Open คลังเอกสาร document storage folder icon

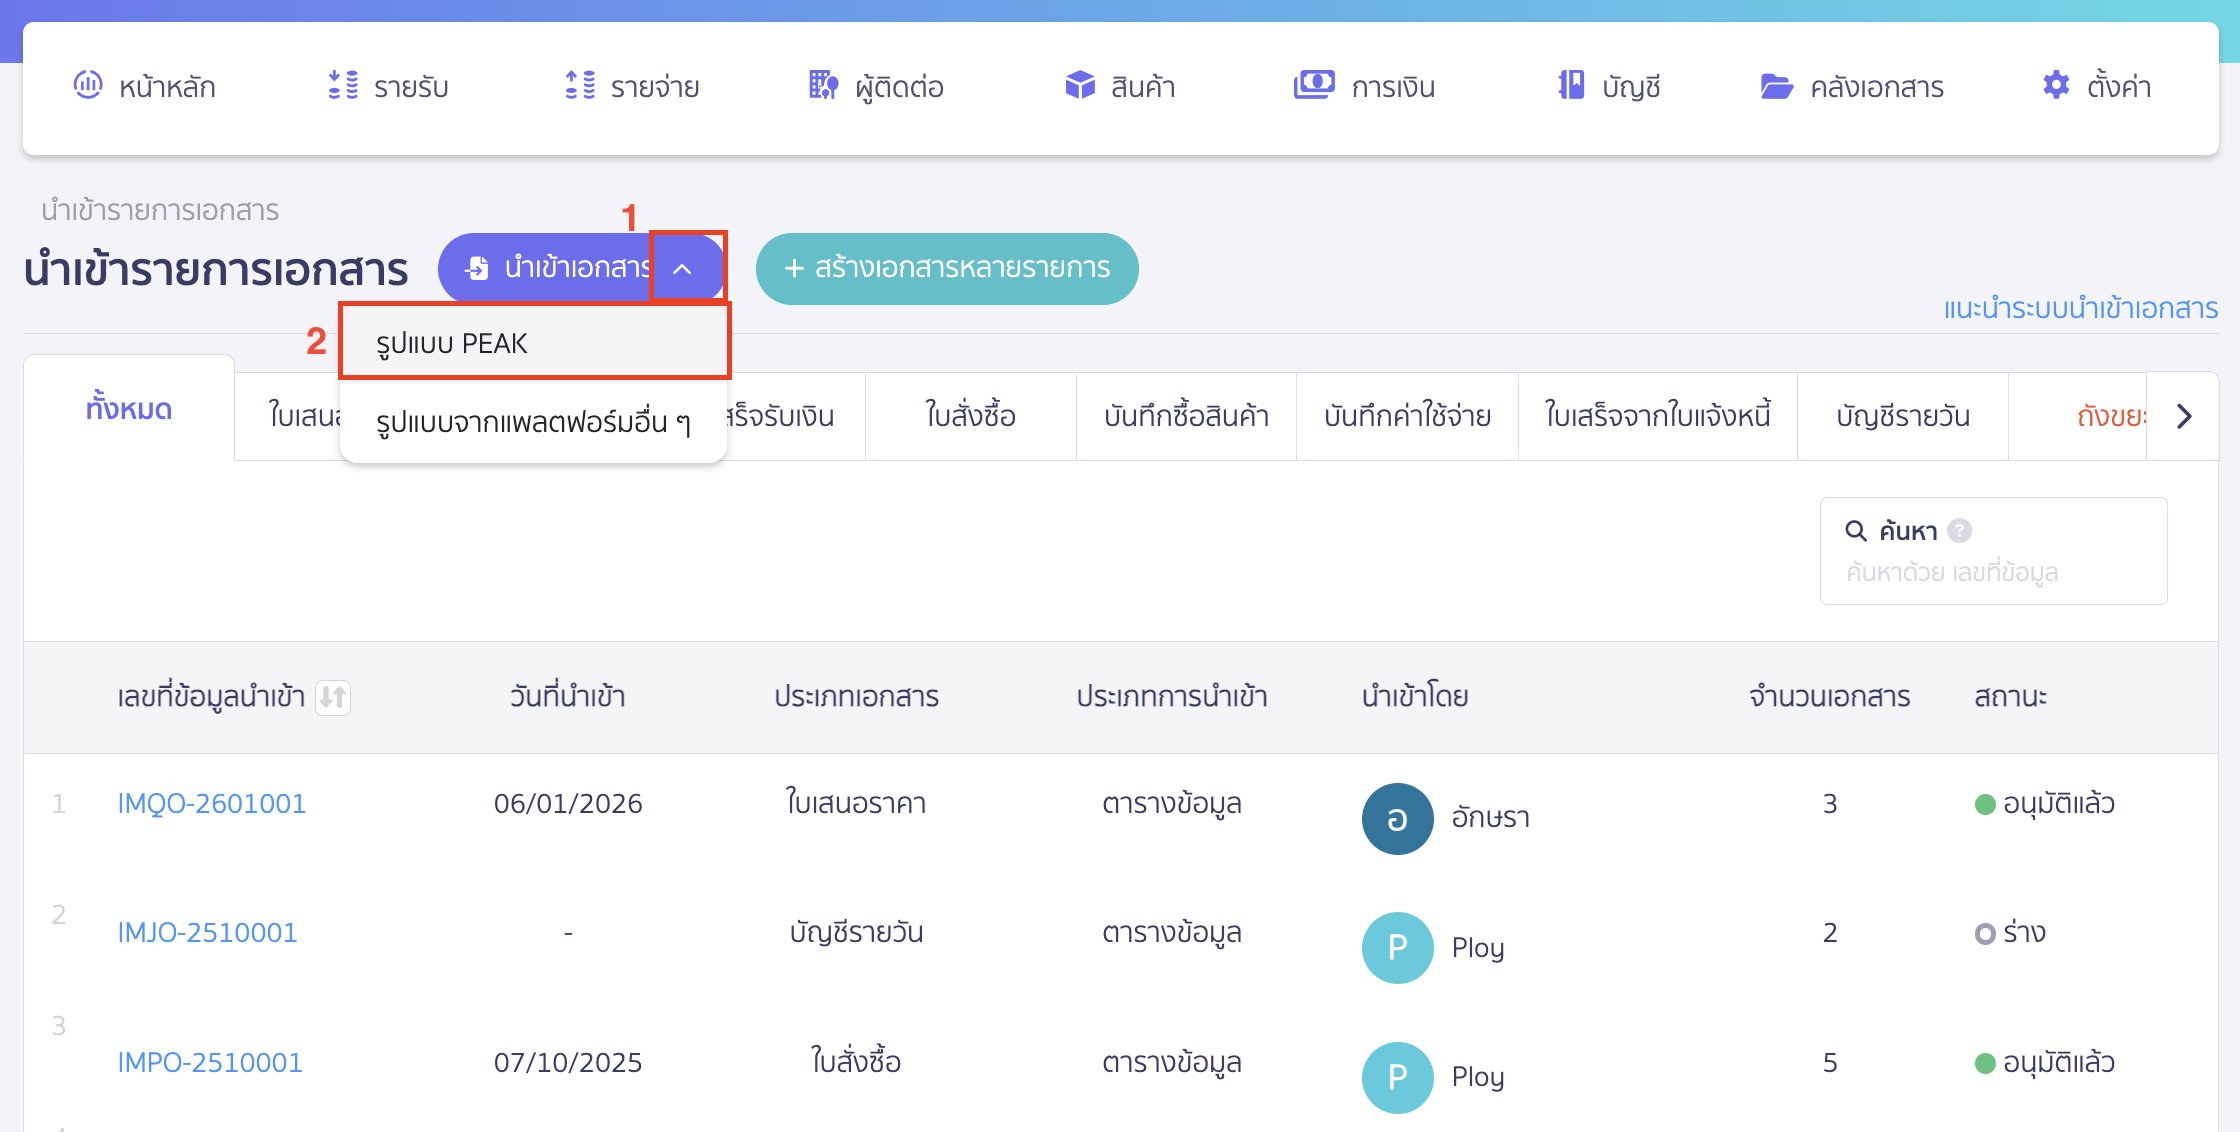point(1777,85)
